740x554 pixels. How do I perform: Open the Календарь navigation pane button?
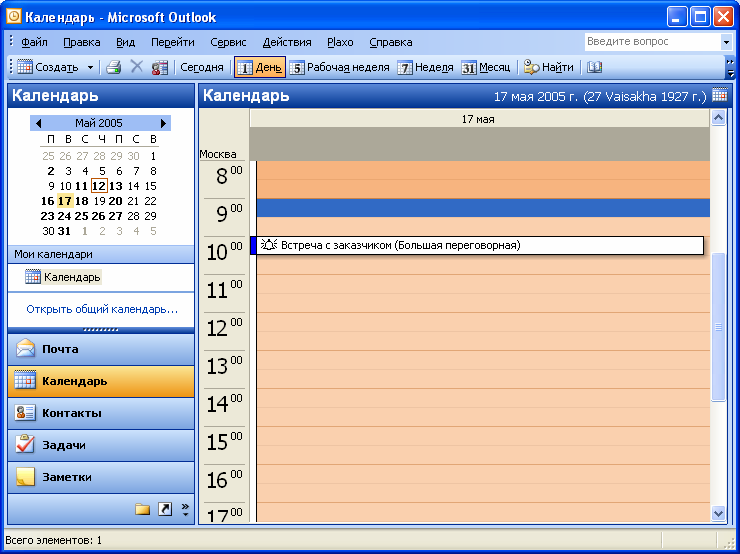click(101, 381)
